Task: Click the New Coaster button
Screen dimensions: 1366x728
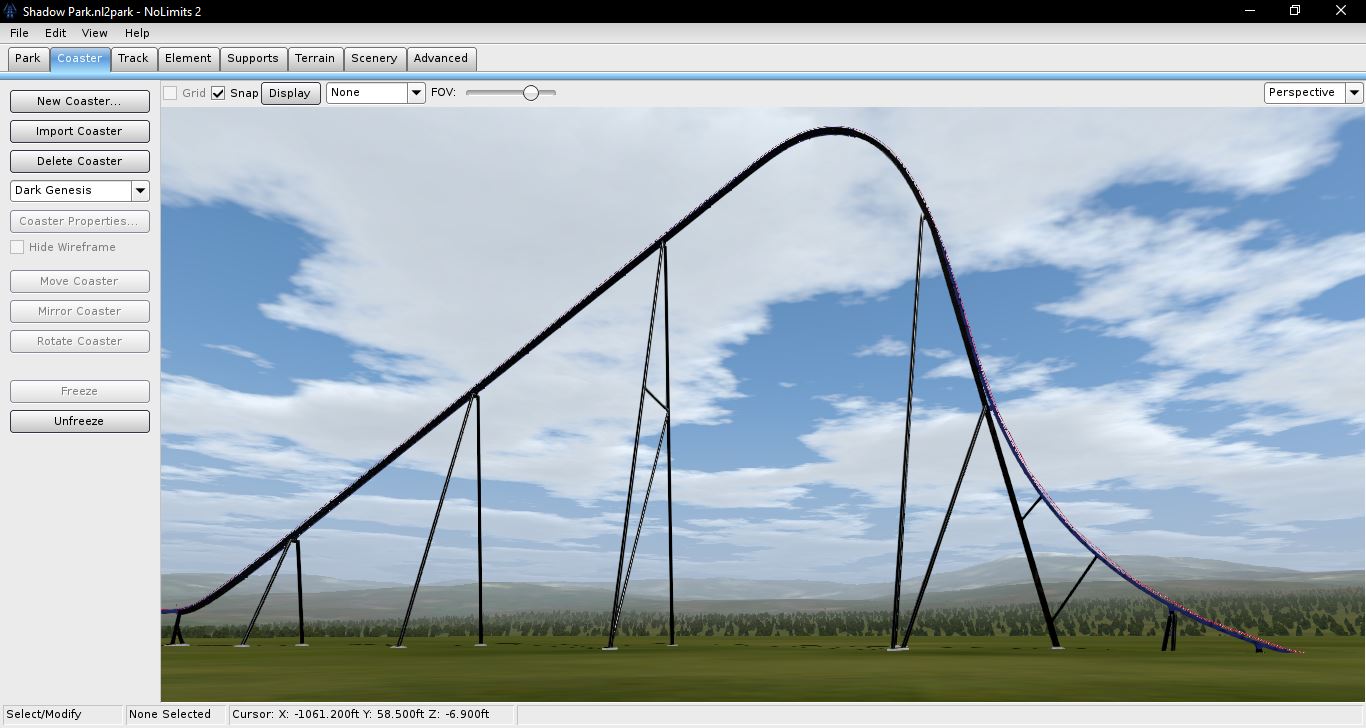Action: click(x=79, y=101)
